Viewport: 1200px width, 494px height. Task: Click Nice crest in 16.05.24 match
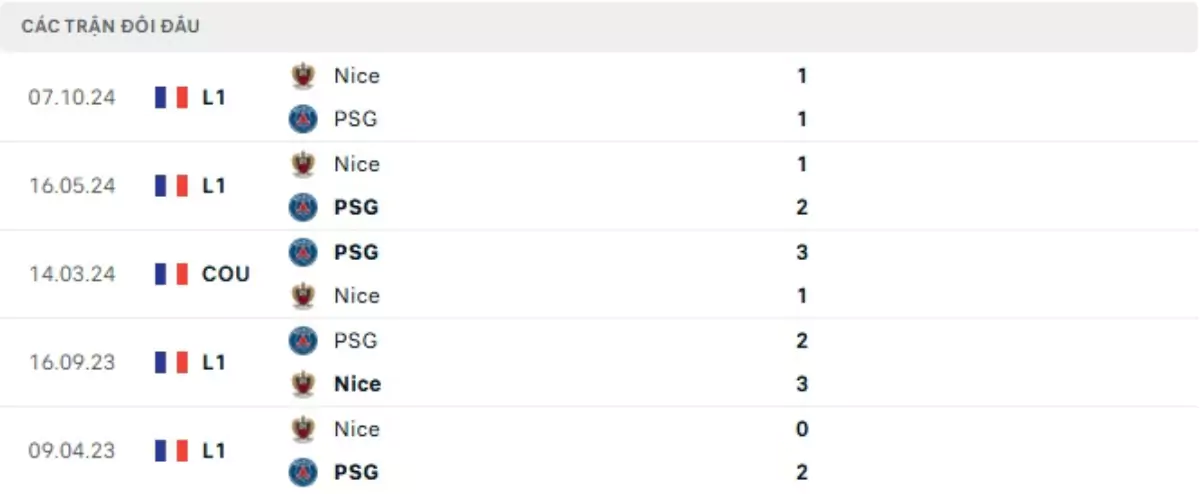[x=301, y=163]
